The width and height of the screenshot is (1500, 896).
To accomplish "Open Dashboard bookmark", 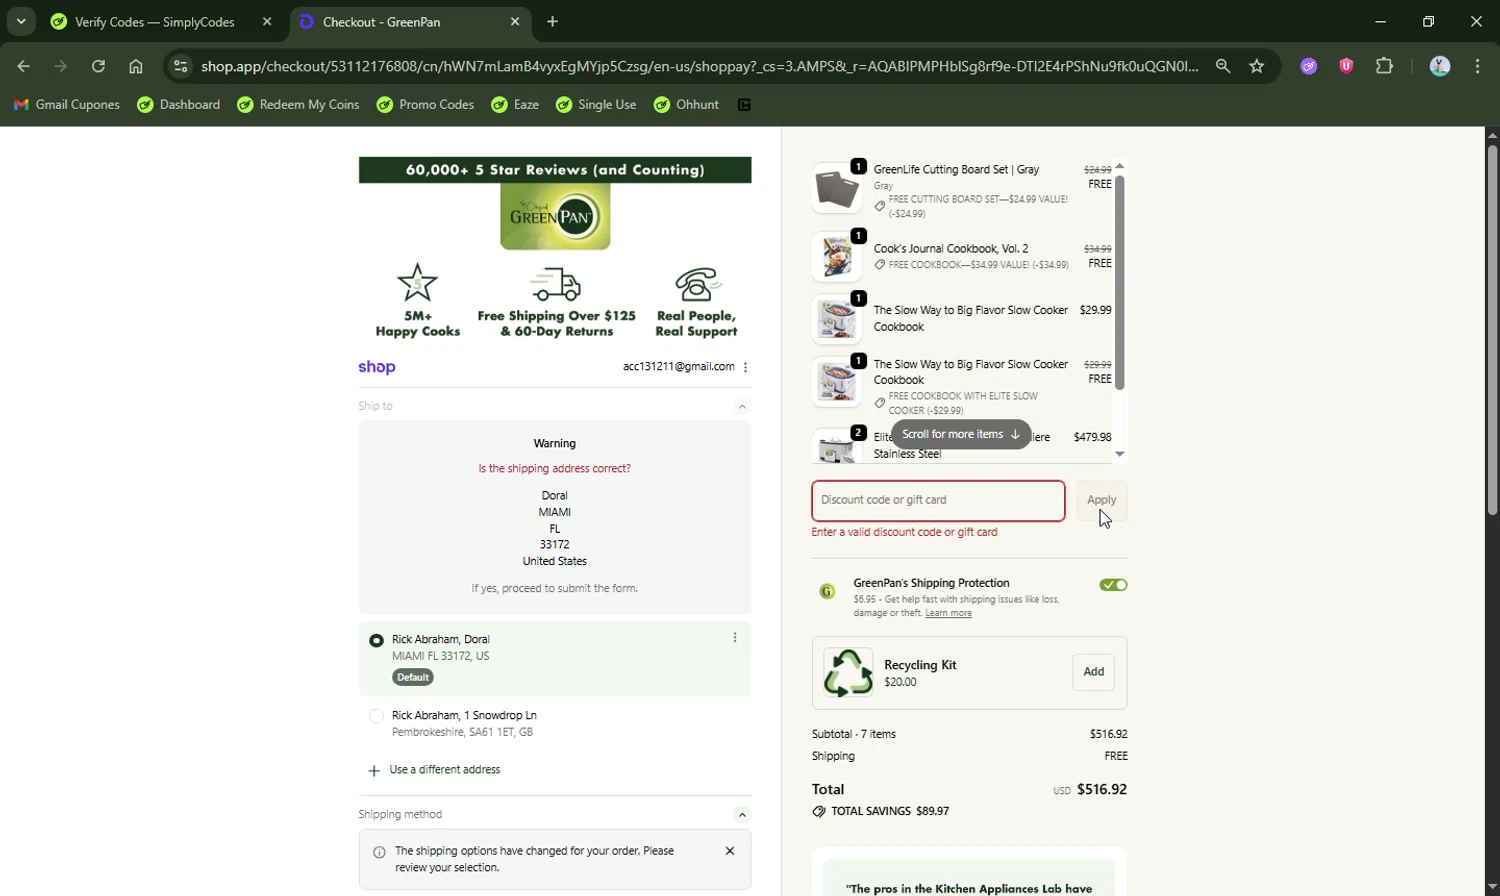I will pos(179,104).
